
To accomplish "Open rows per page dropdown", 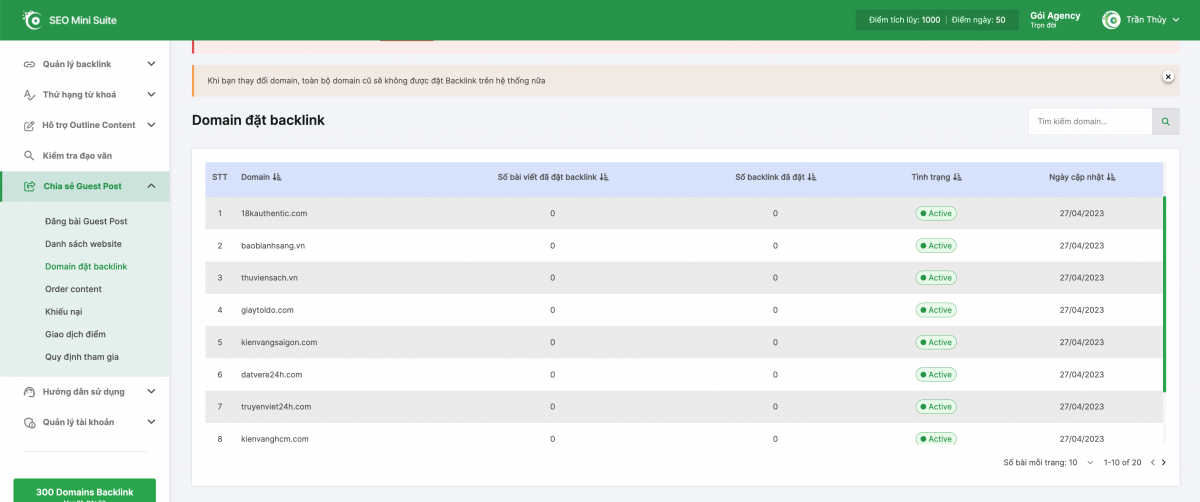I will click(1090, 463).
